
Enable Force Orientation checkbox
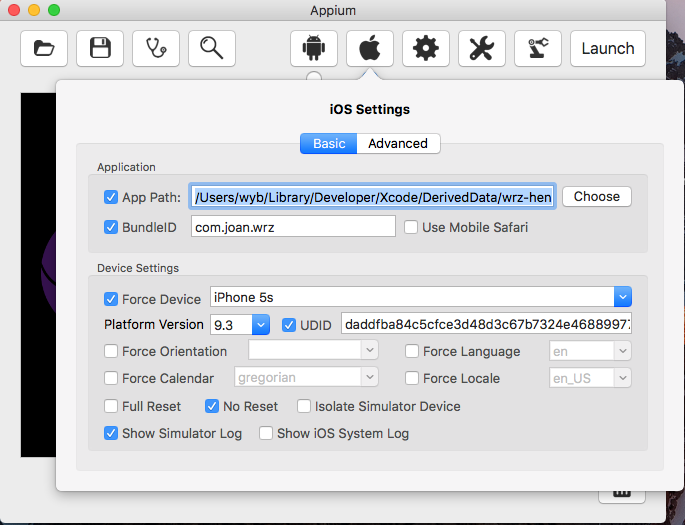pos(111,351)
